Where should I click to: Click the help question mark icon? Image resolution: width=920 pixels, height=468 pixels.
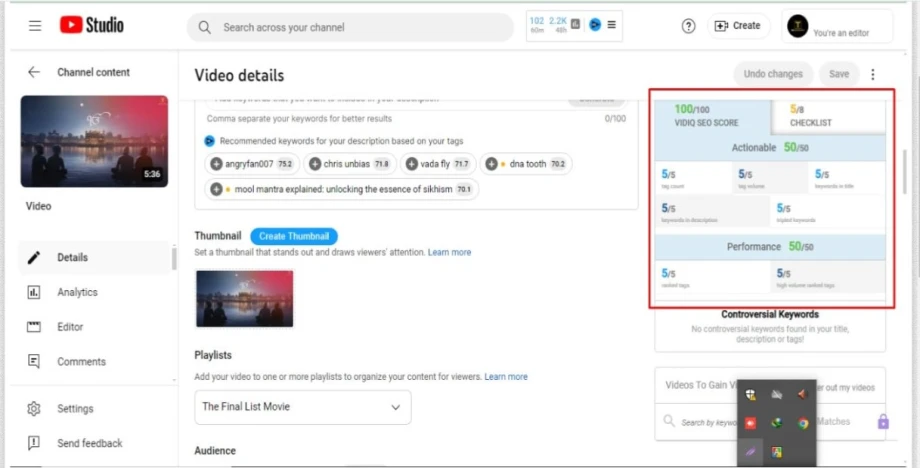688,26
